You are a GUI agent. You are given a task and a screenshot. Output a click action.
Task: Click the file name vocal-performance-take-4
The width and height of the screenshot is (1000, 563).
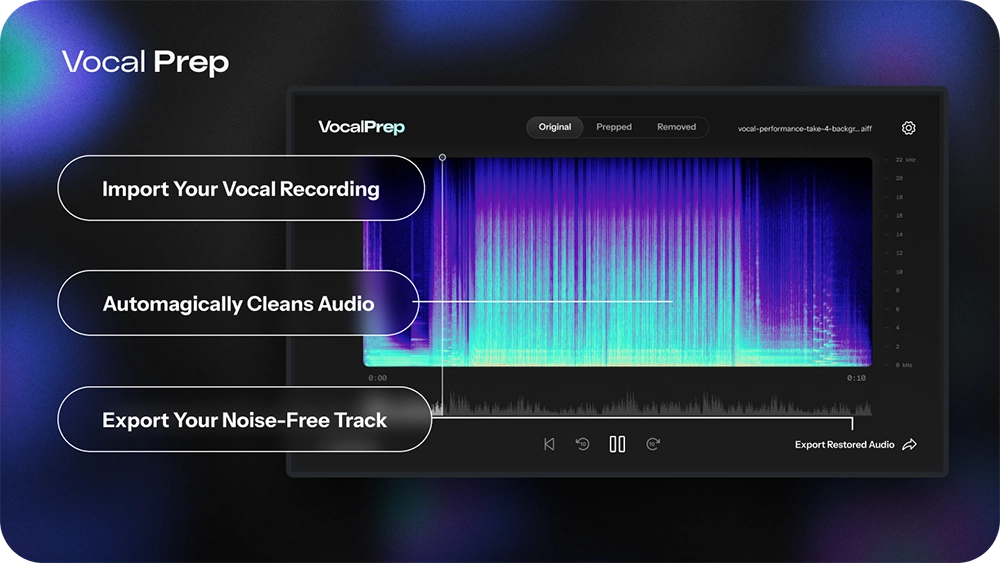(805, 128)
